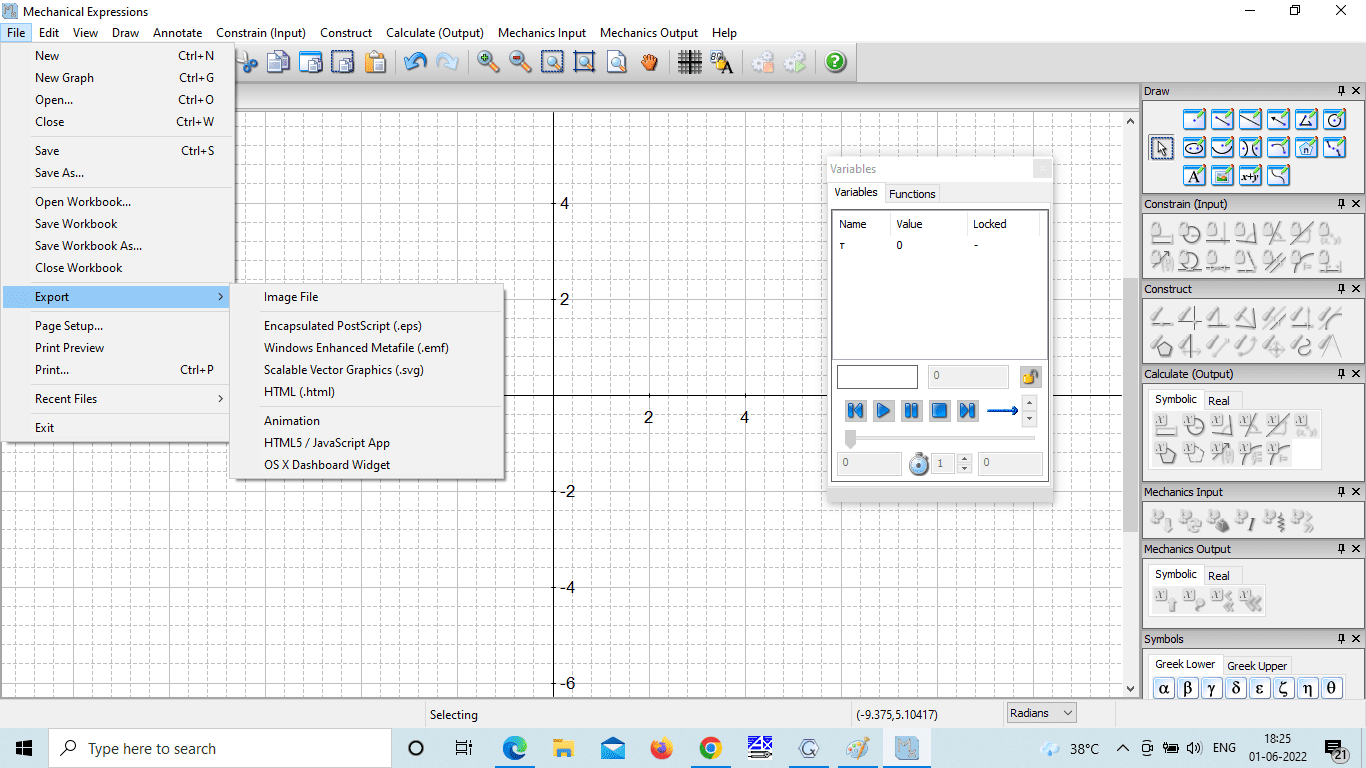Pin the Construct panel

click(1342, 289)
